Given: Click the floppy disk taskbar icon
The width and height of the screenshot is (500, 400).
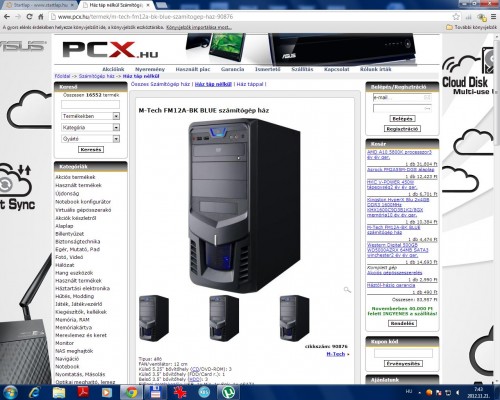Looking at the screenshot, I should pos(156,392).
